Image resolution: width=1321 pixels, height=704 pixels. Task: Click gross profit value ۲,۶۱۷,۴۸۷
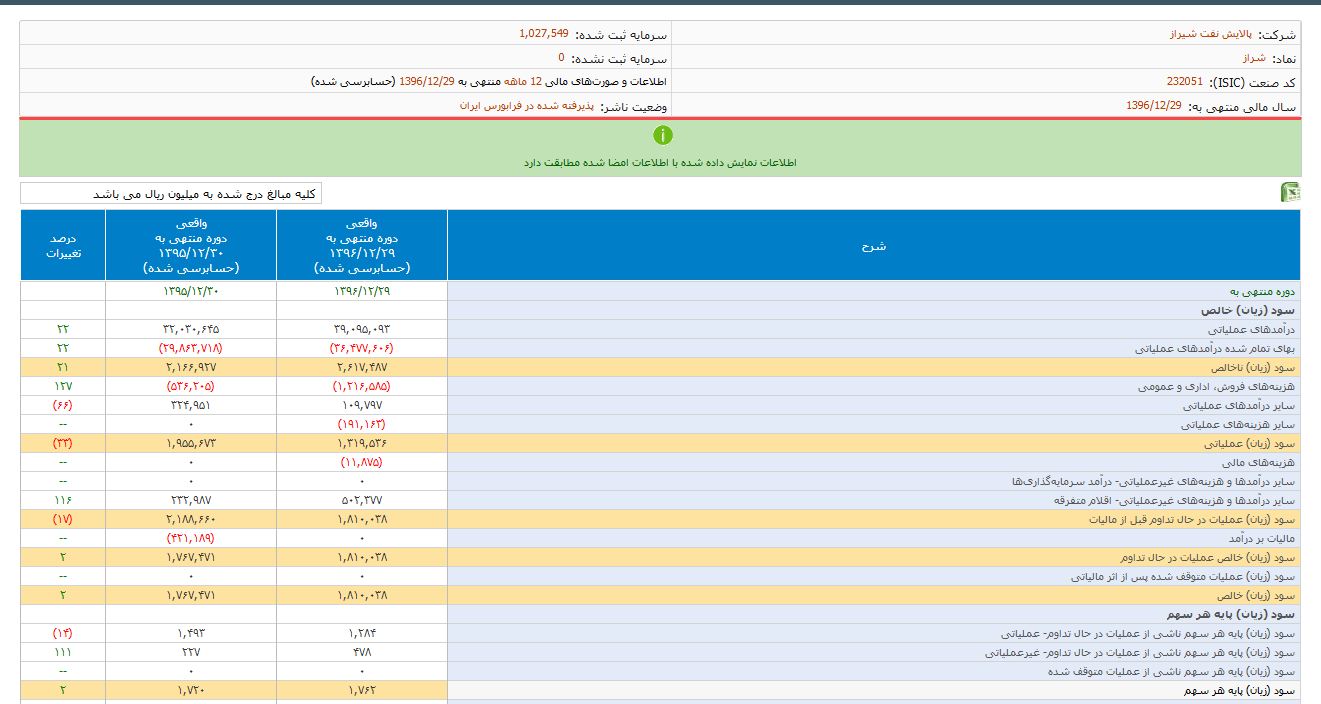pyautogui.click(x=362, y=367)
